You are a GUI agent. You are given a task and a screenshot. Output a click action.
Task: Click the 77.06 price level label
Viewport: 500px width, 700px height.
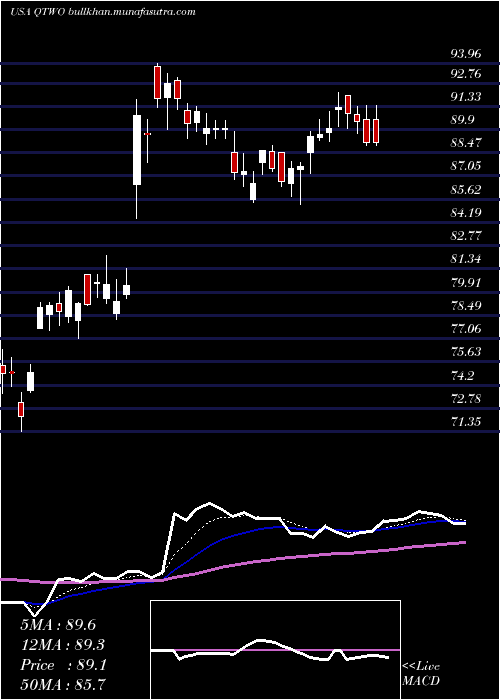coord(466,329)
